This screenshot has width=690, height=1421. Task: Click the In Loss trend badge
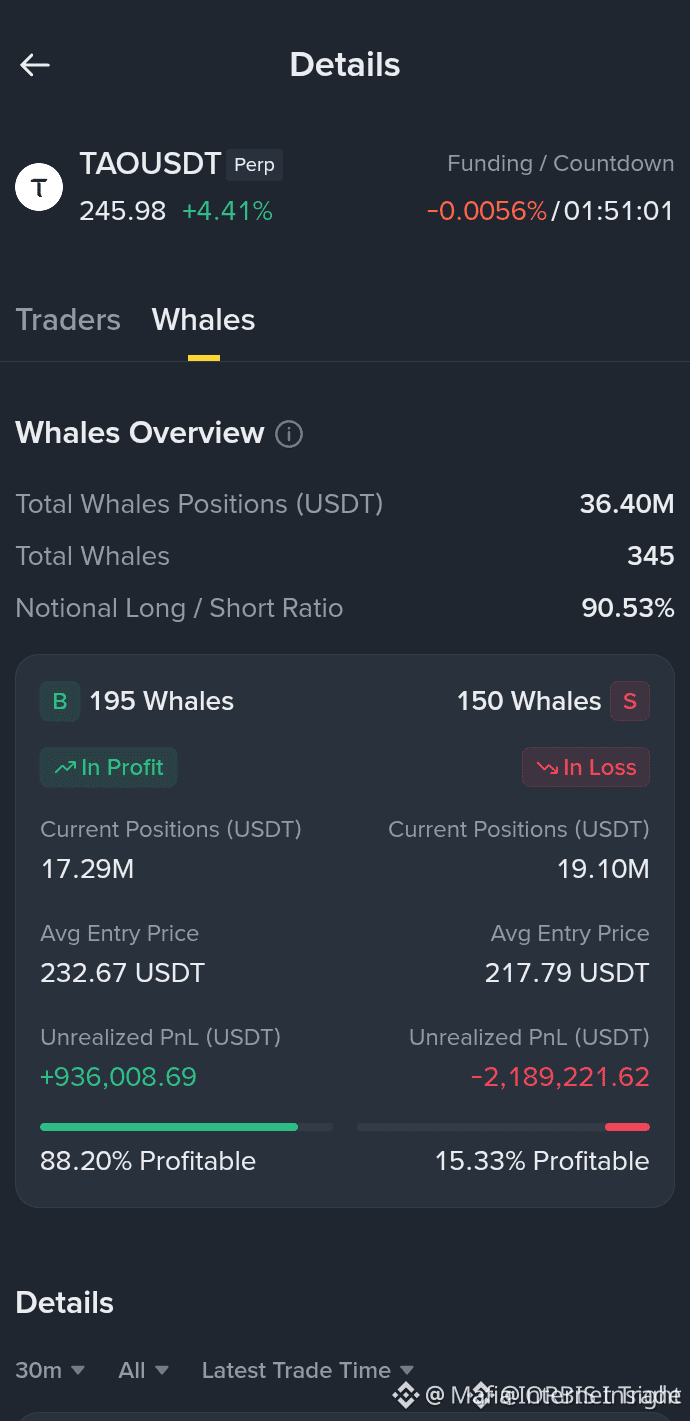coord(586,767)
